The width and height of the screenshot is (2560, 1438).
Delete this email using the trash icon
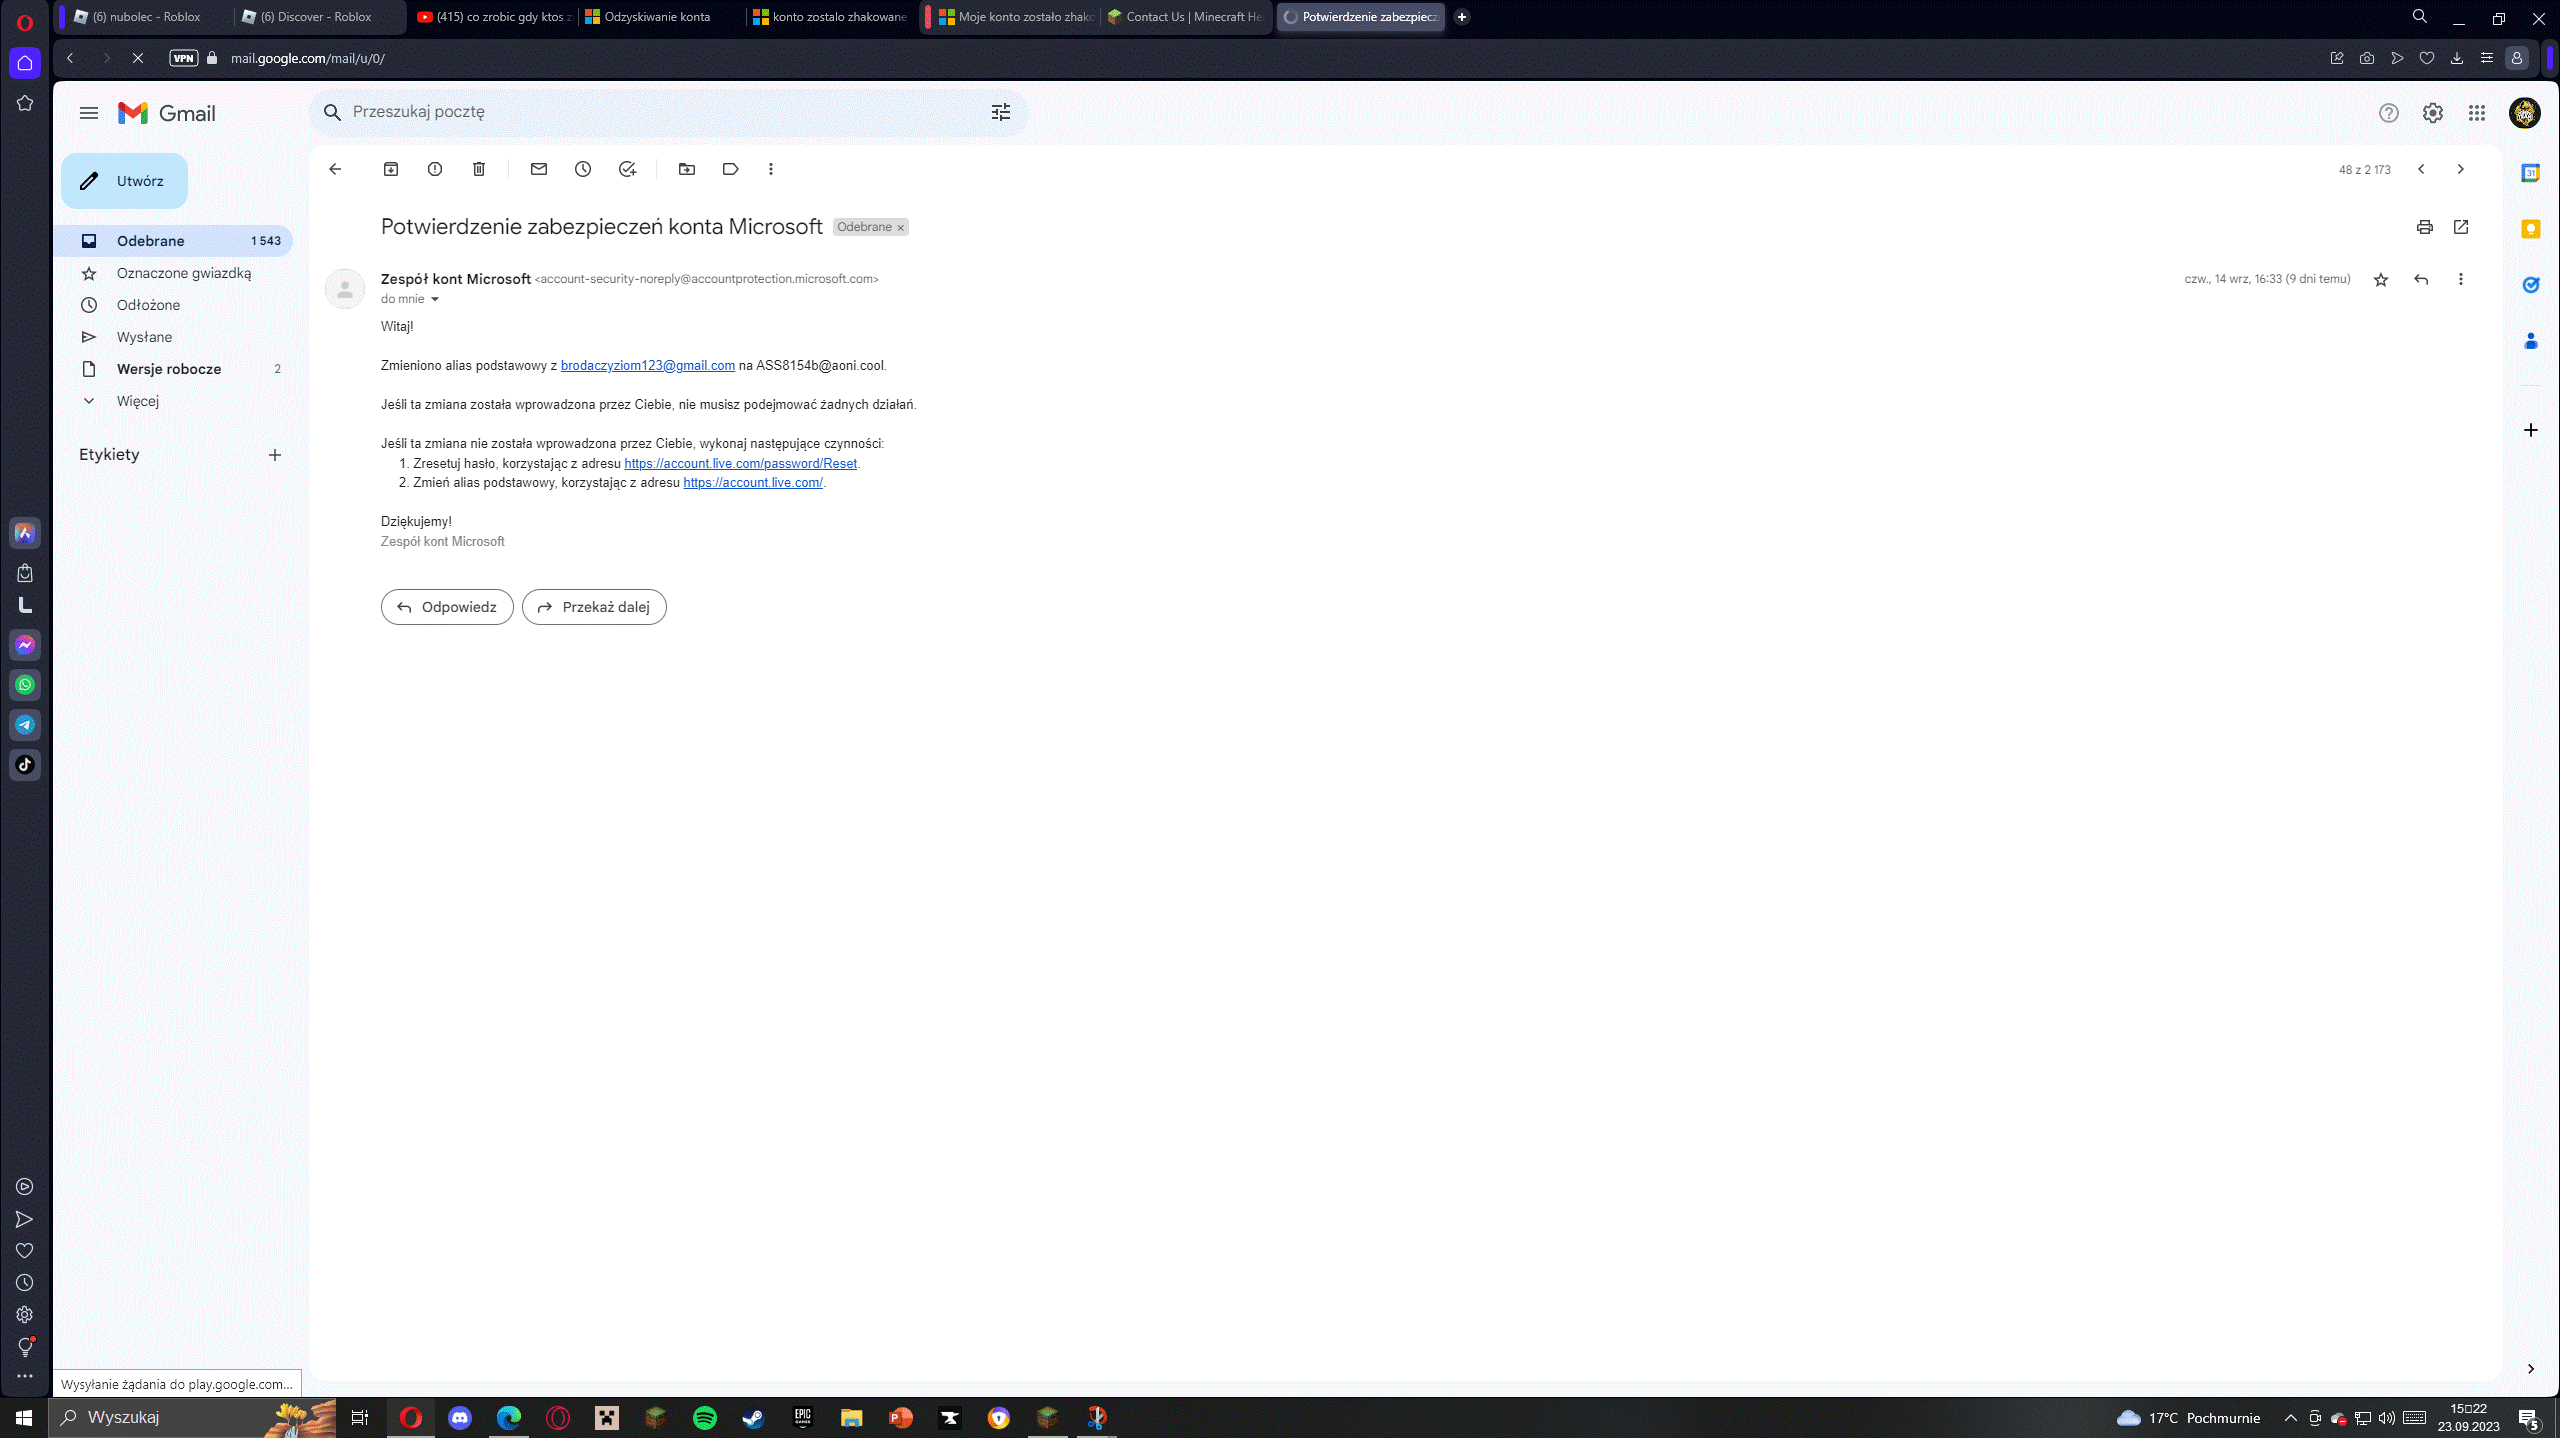point(479,169)
